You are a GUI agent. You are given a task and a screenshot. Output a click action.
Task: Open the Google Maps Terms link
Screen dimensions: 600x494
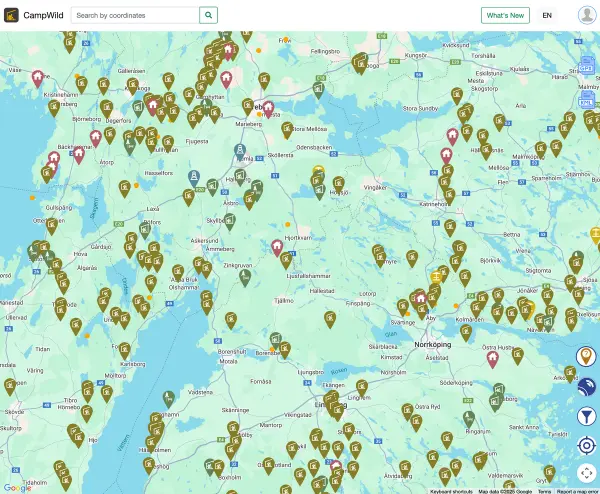544,491
